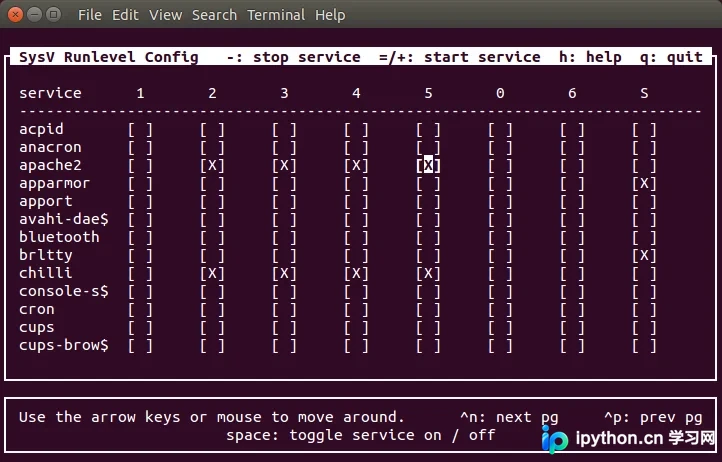Image resolution: width=722 pixels, height=462 pixels.
Task: Click '-: stop service' hint
Action: point(293,57)
